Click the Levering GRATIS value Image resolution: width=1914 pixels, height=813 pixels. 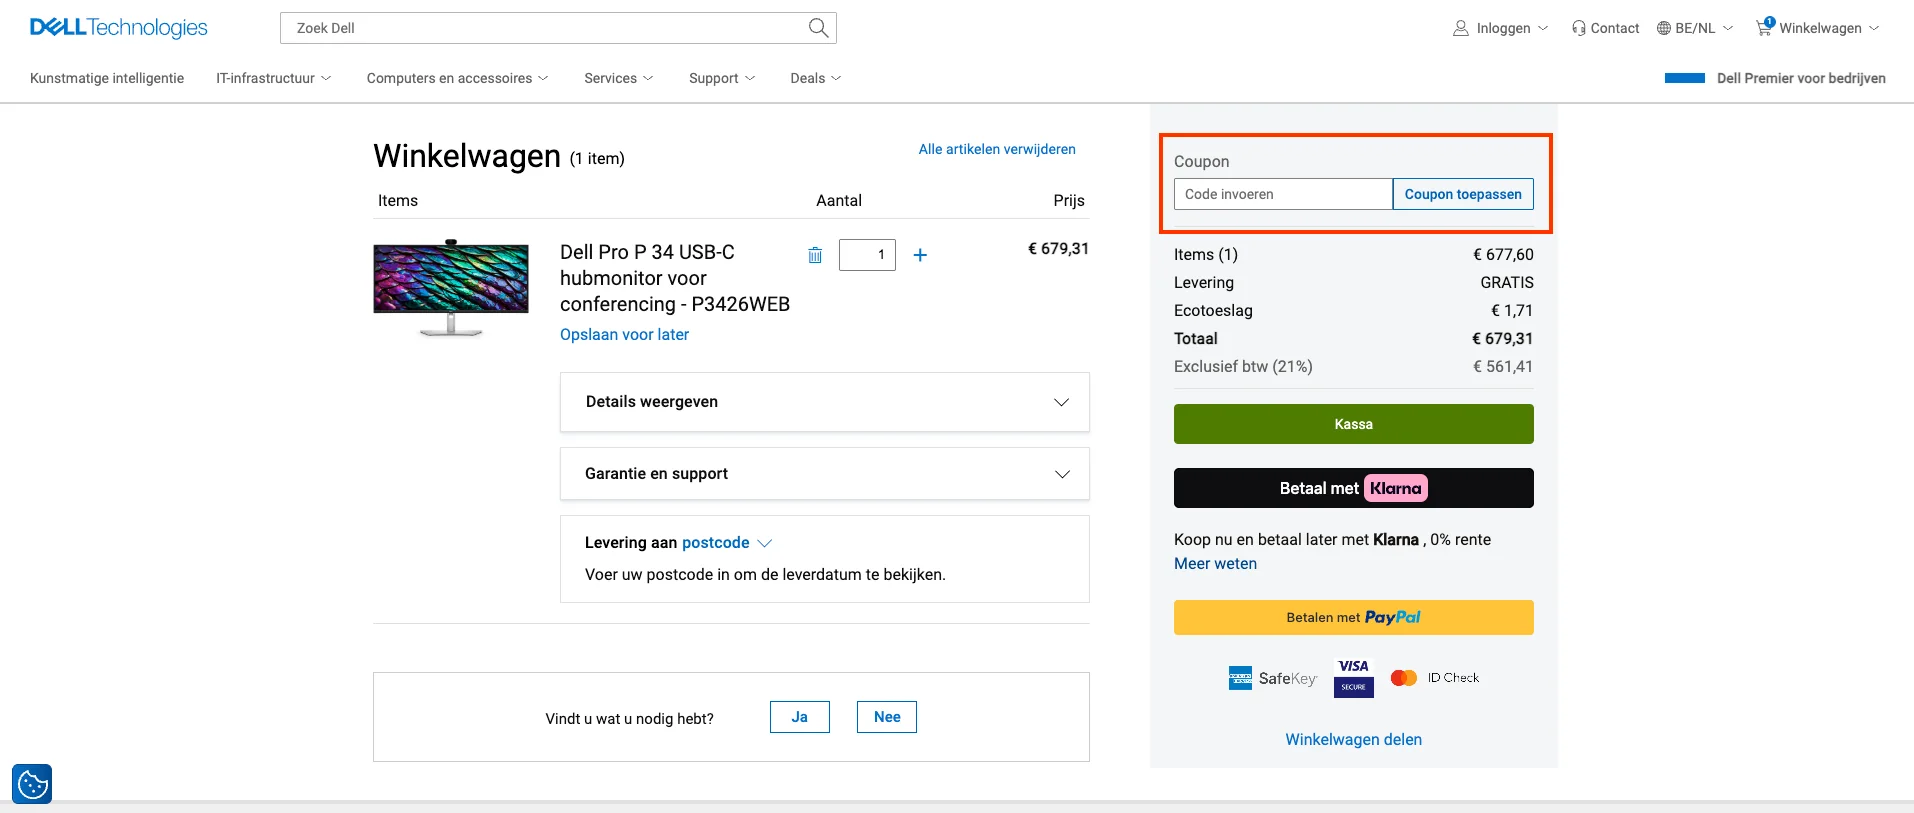point(1507,283)
